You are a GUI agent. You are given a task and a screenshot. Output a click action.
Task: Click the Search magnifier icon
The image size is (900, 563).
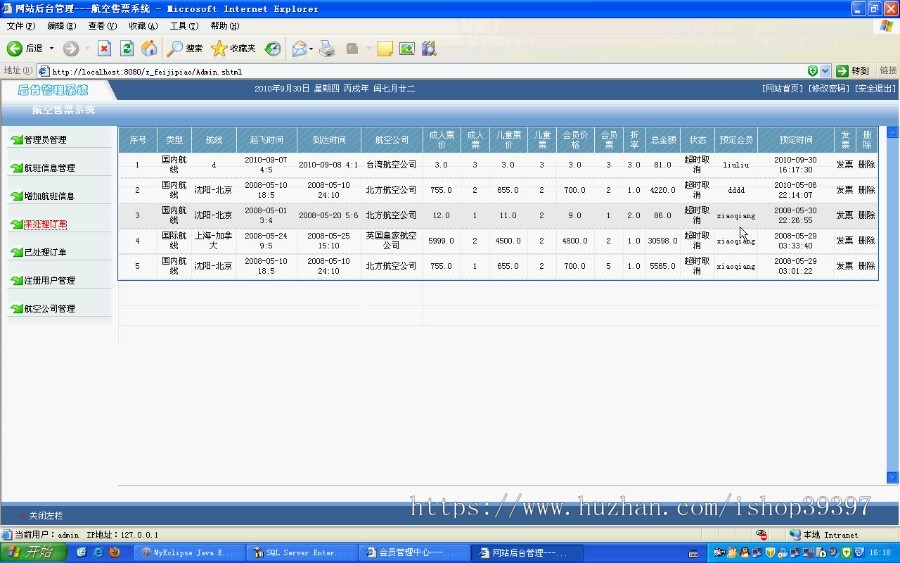point(174,49)
